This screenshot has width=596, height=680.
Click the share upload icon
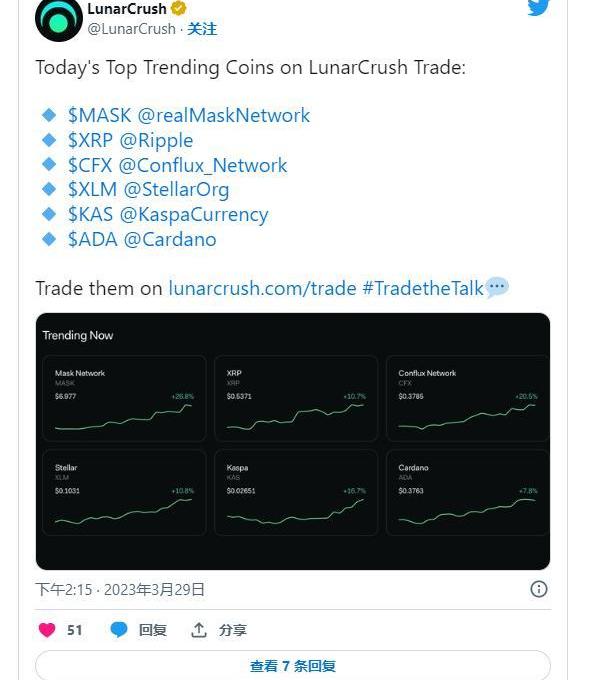(199, 630)
